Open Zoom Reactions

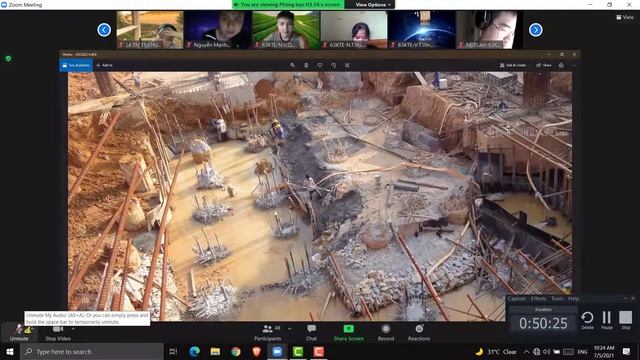[419, 333]
